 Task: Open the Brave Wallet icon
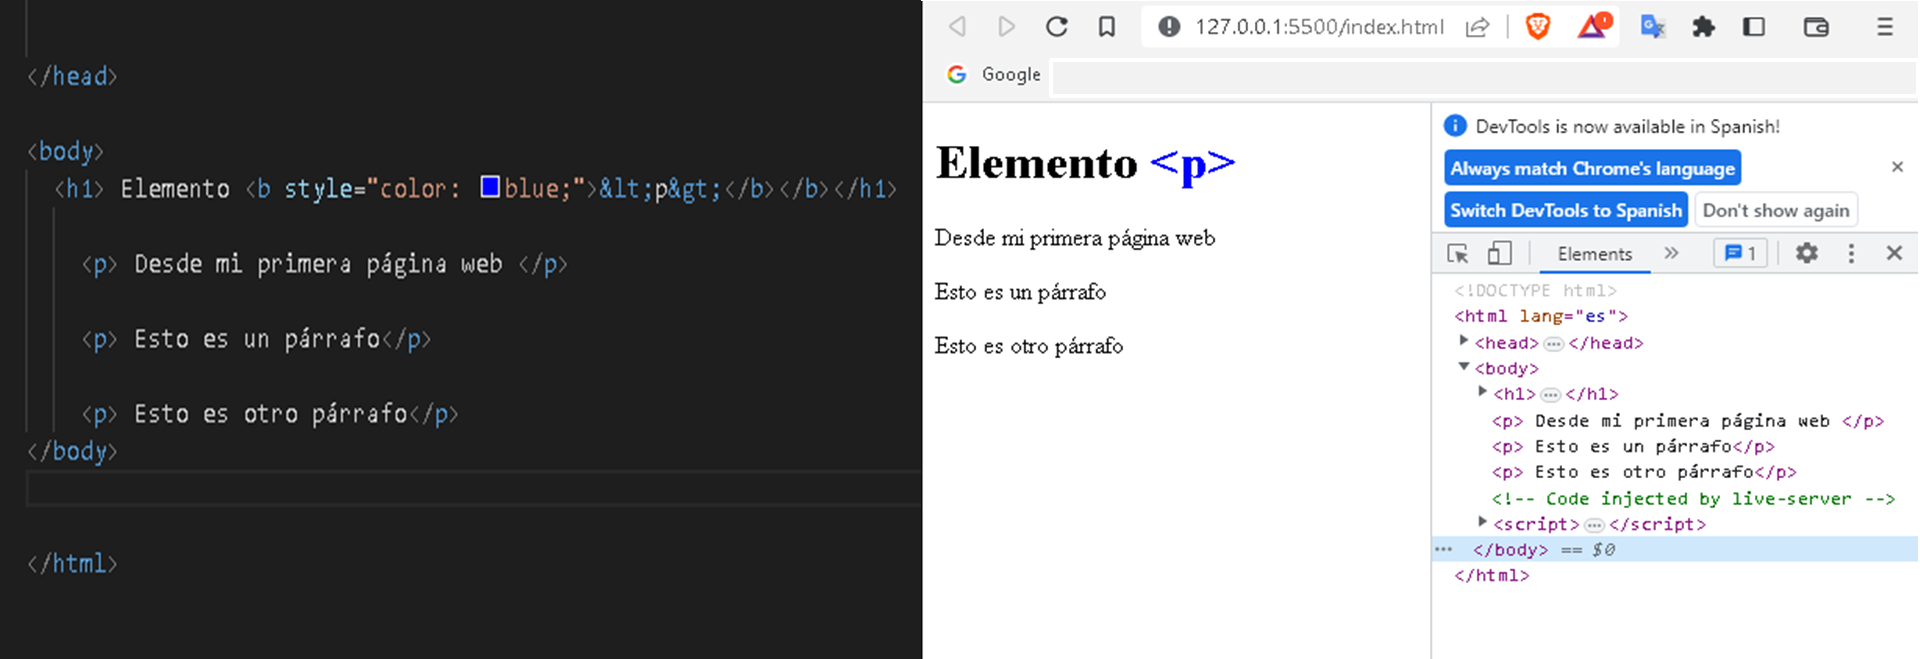1816,27
